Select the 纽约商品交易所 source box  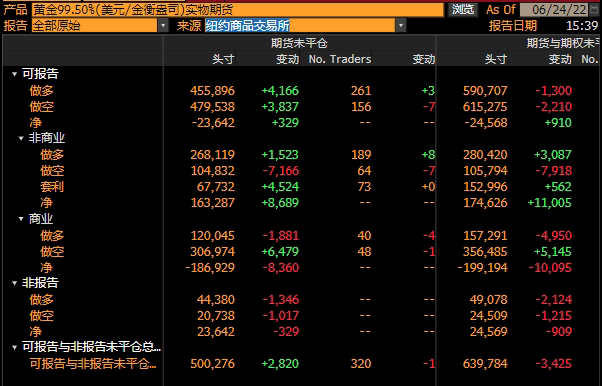[300, 26]
